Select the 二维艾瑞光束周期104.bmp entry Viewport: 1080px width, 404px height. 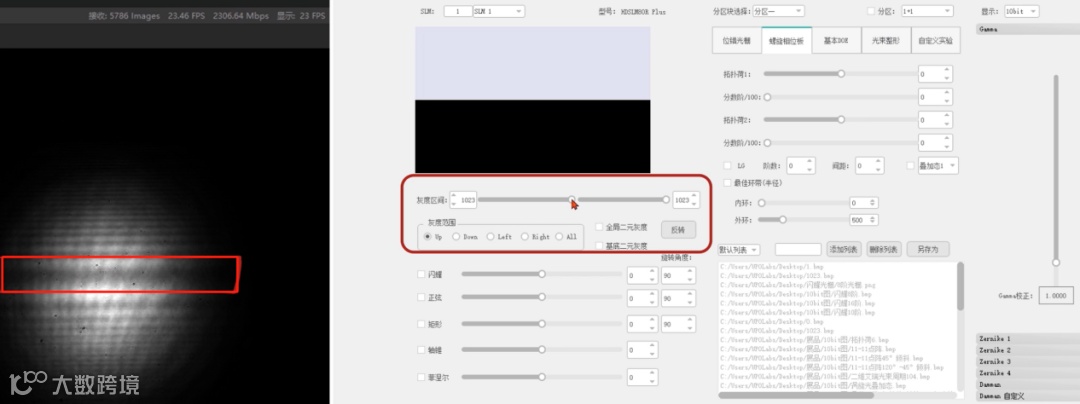(824, 376)
